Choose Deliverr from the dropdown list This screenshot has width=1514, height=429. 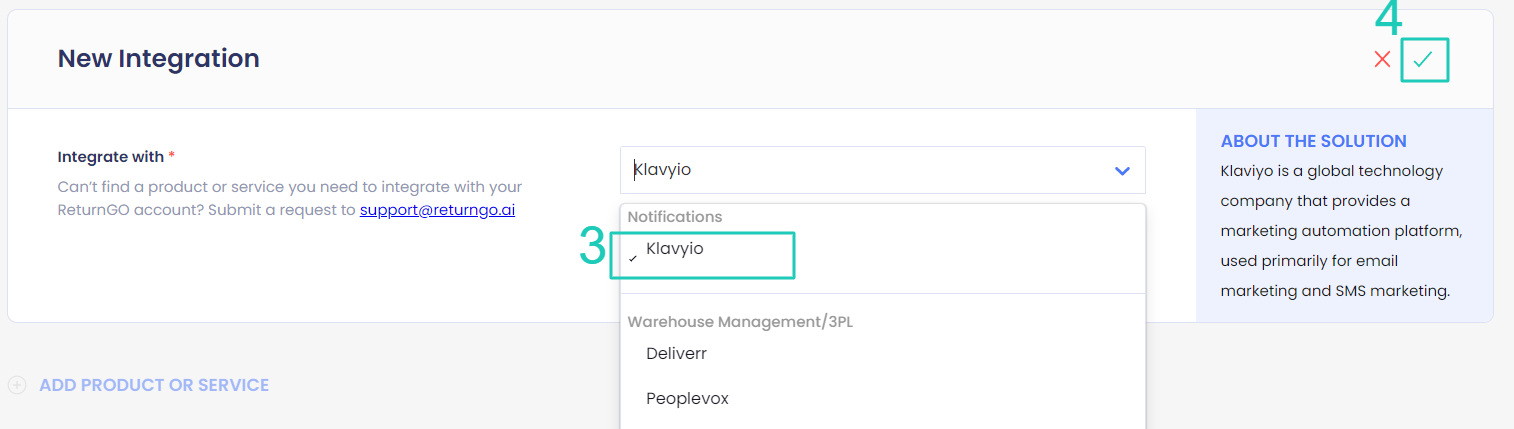[x=677, y=353]
